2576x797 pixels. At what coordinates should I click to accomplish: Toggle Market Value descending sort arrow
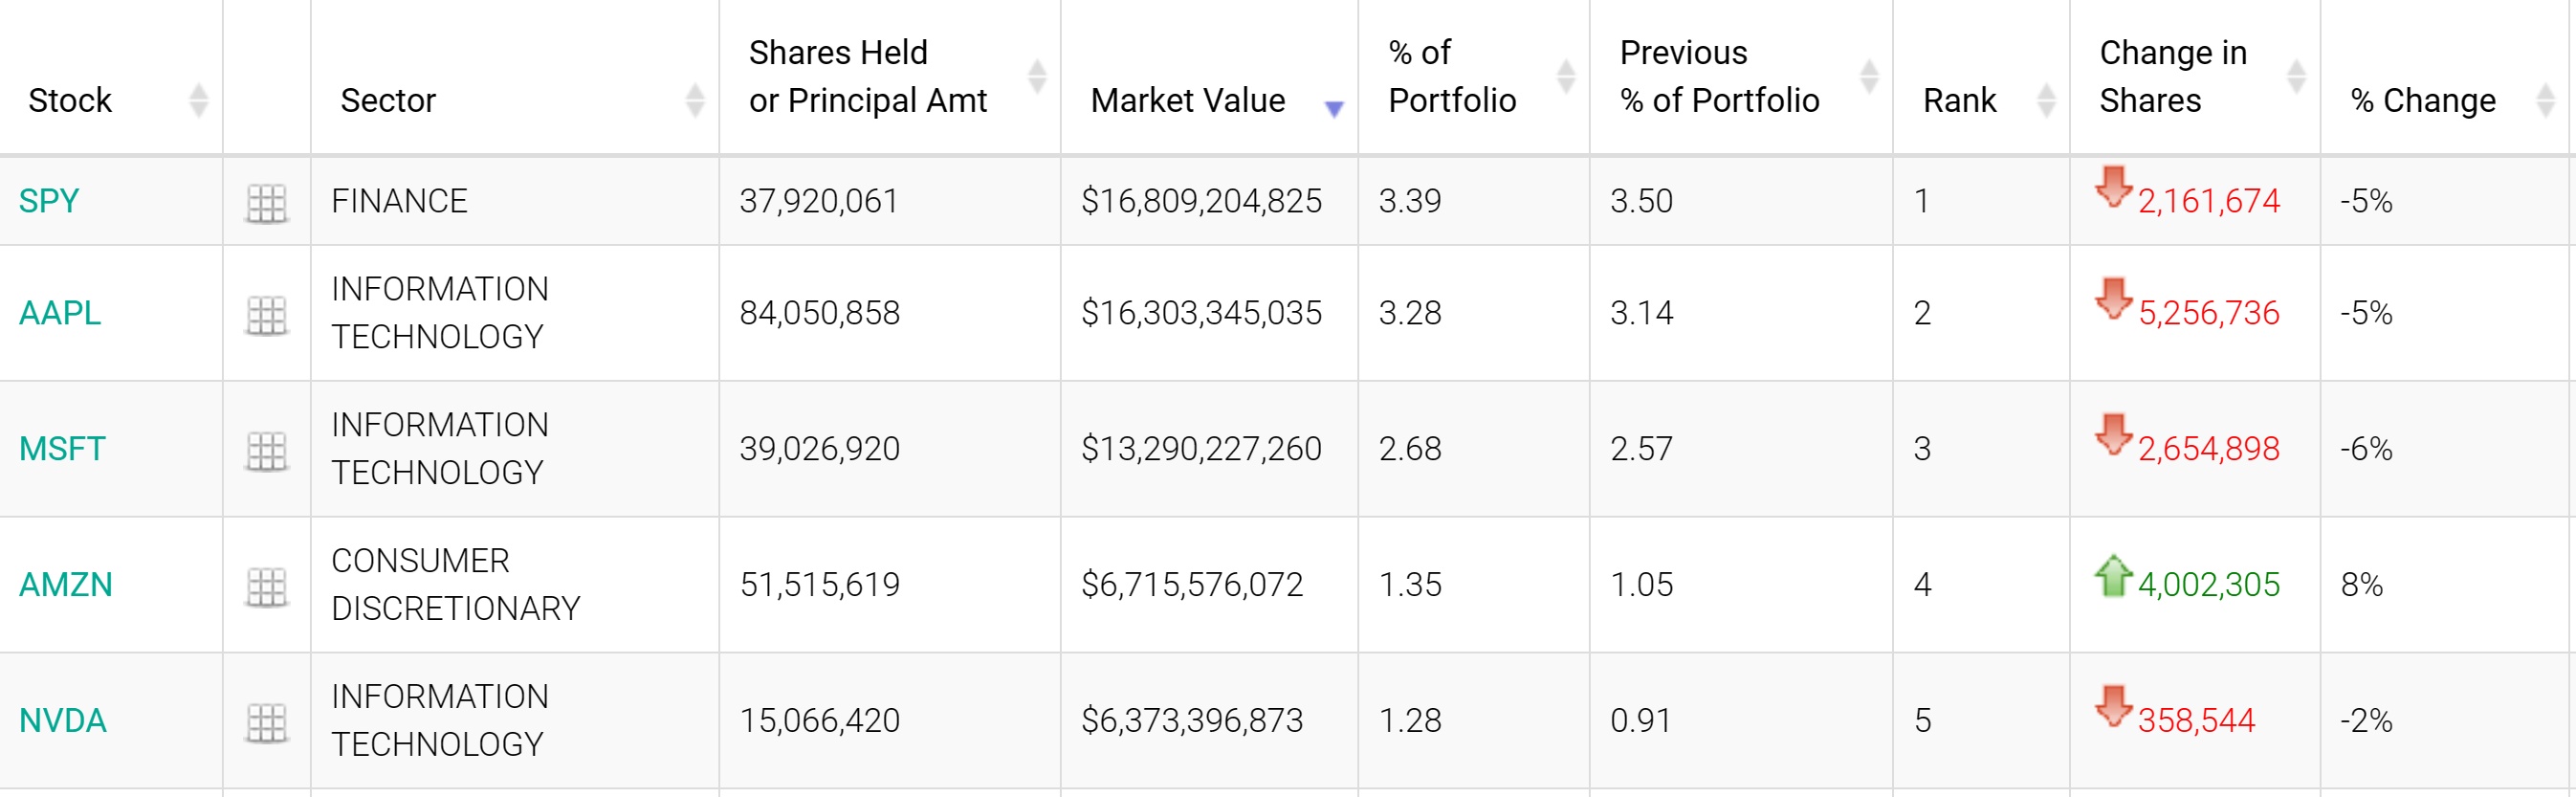point(1333,108)
